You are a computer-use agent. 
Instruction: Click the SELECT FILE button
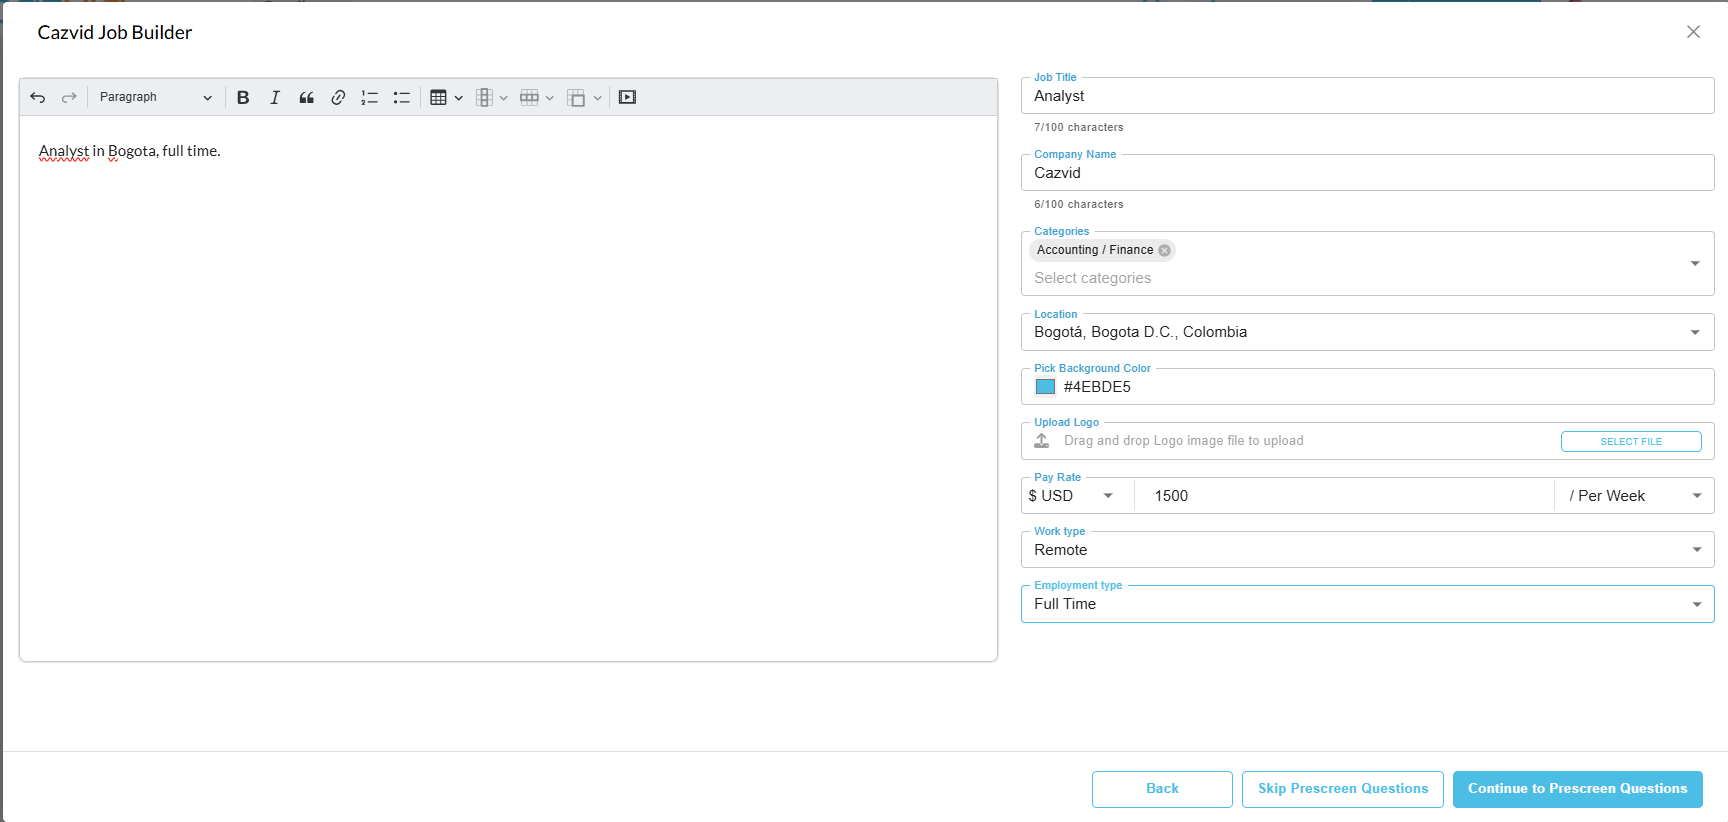pos(1631,441)
